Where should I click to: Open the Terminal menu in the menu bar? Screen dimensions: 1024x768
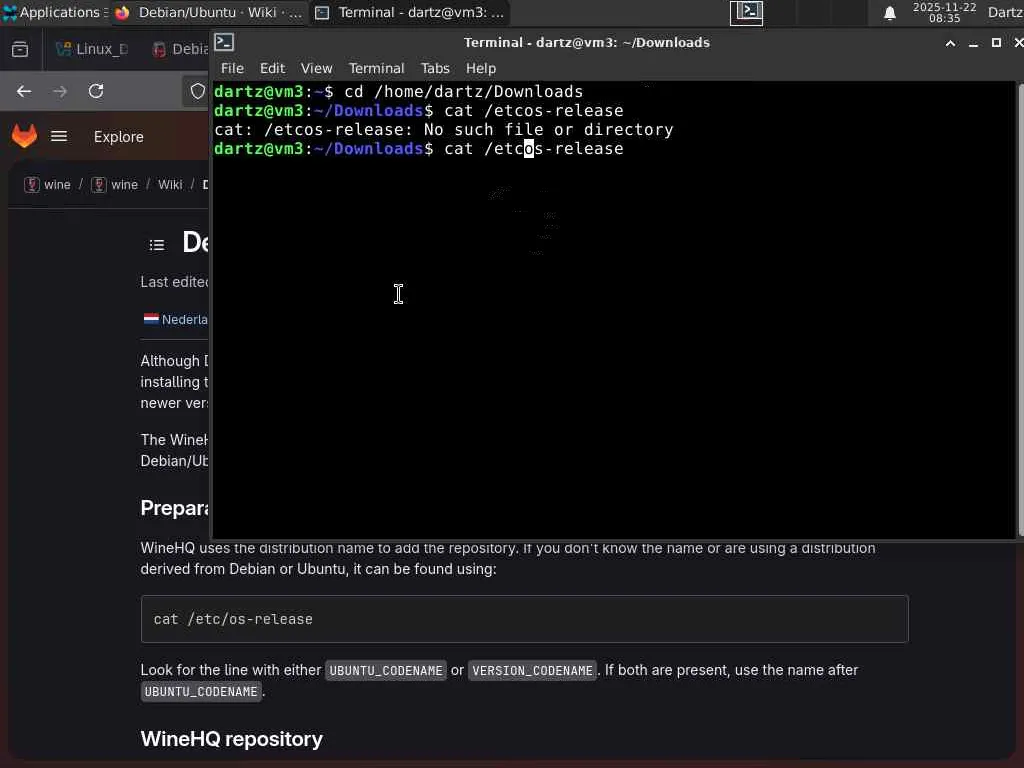(x=376, y=68)
